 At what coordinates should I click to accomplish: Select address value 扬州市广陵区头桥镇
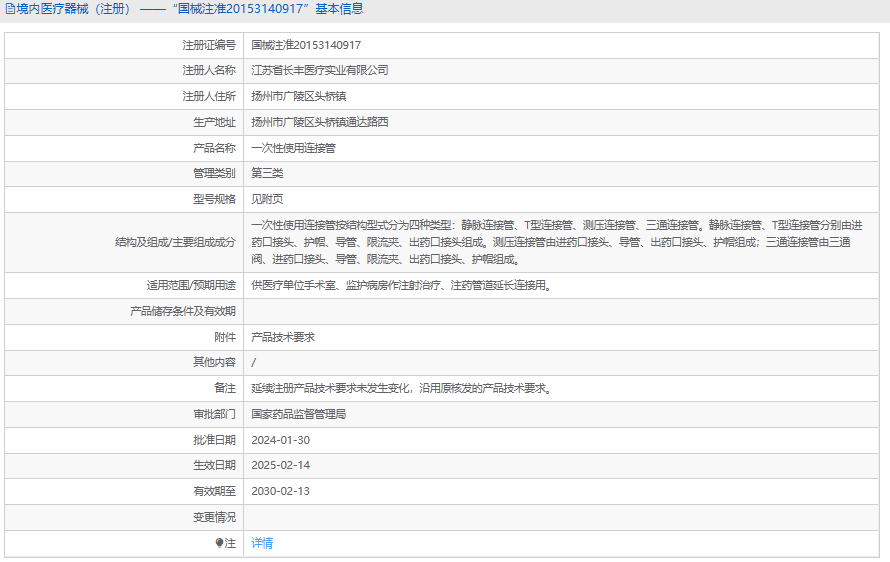(299, 97)
